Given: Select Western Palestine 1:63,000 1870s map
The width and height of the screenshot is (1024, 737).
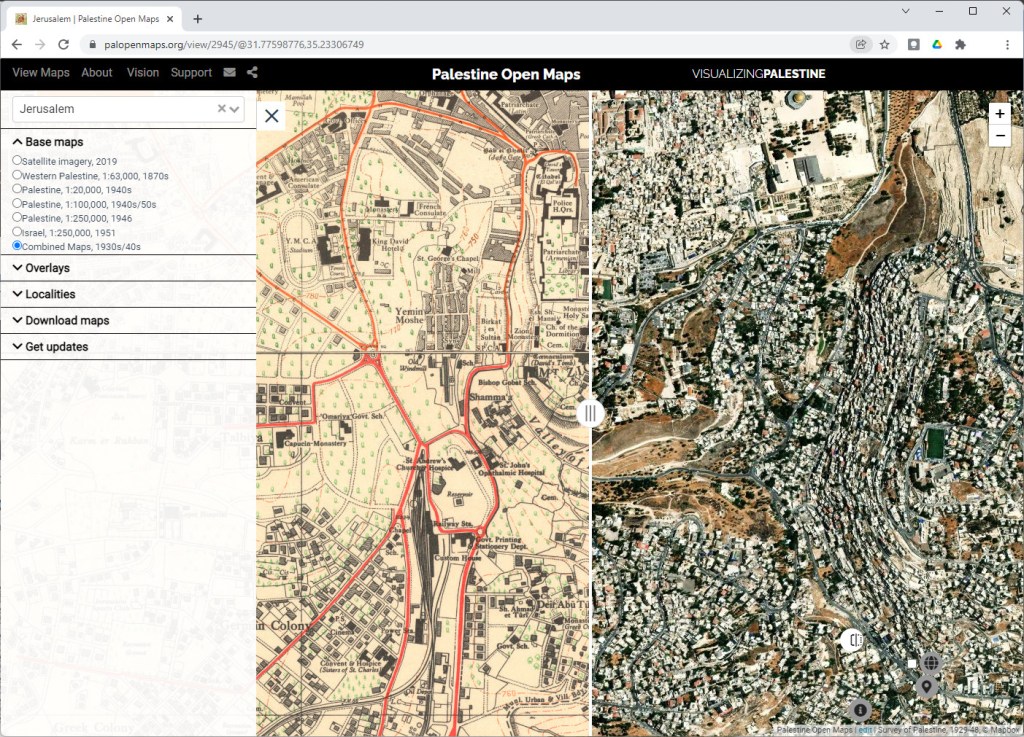Looking at the screenshot, I should tap(17, 174).
